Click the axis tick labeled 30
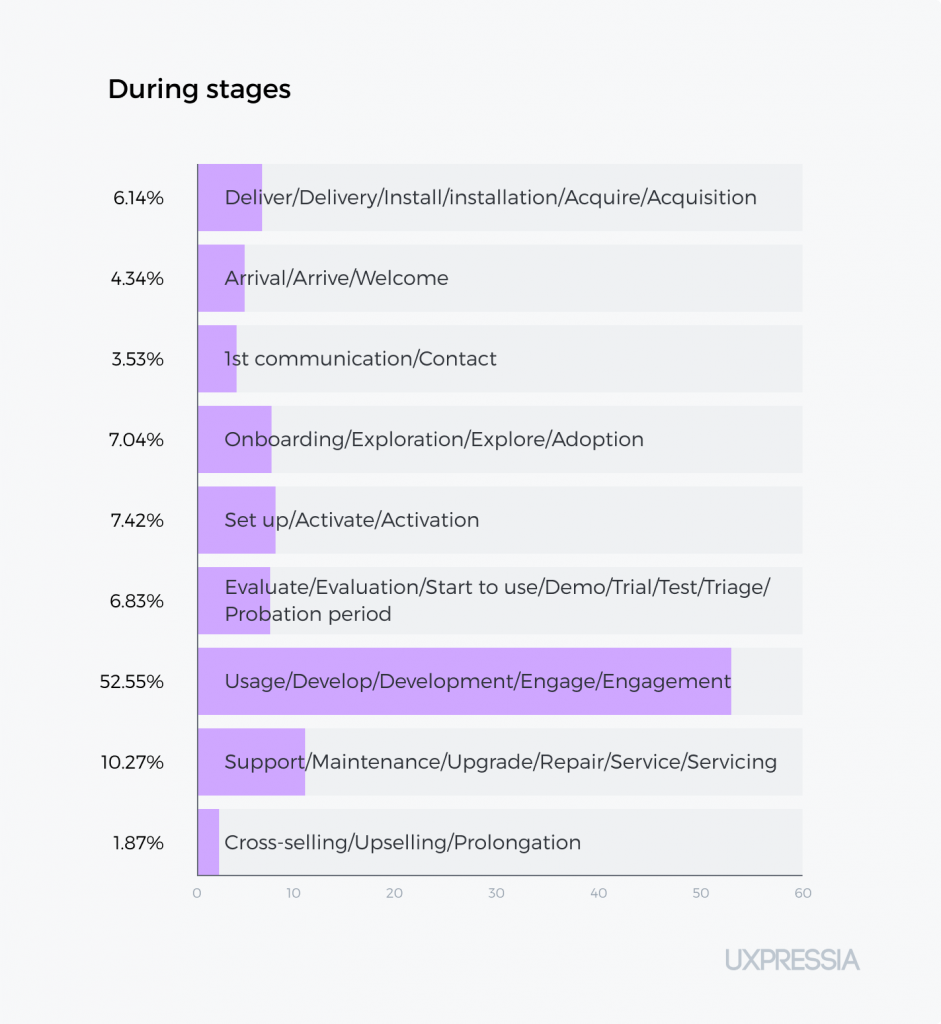The image size is (941, 1024). click(x=496, y=893)
